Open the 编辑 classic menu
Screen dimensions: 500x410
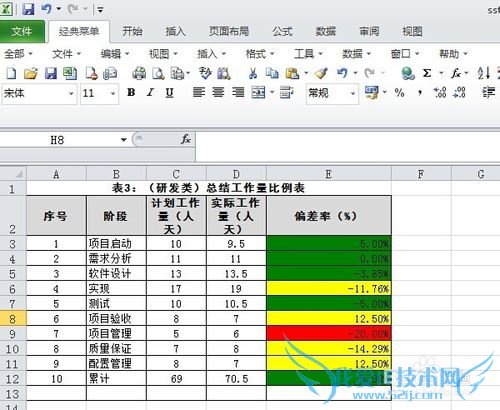pos(115,53)
